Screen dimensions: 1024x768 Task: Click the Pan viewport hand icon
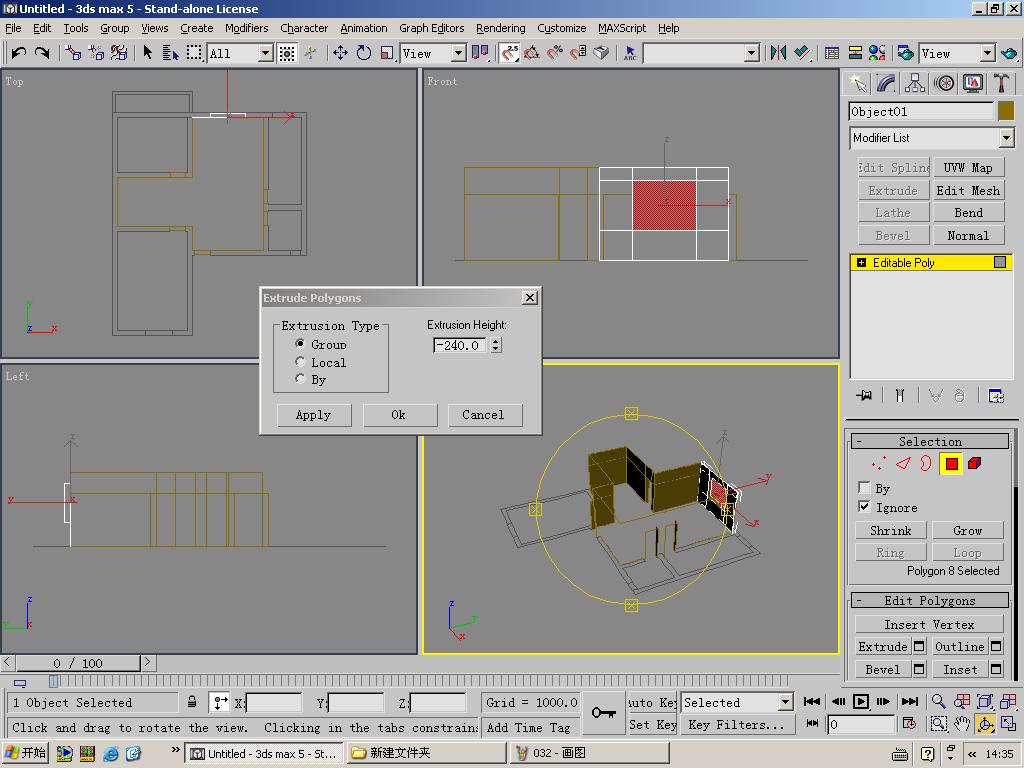(x=961, y=724)
